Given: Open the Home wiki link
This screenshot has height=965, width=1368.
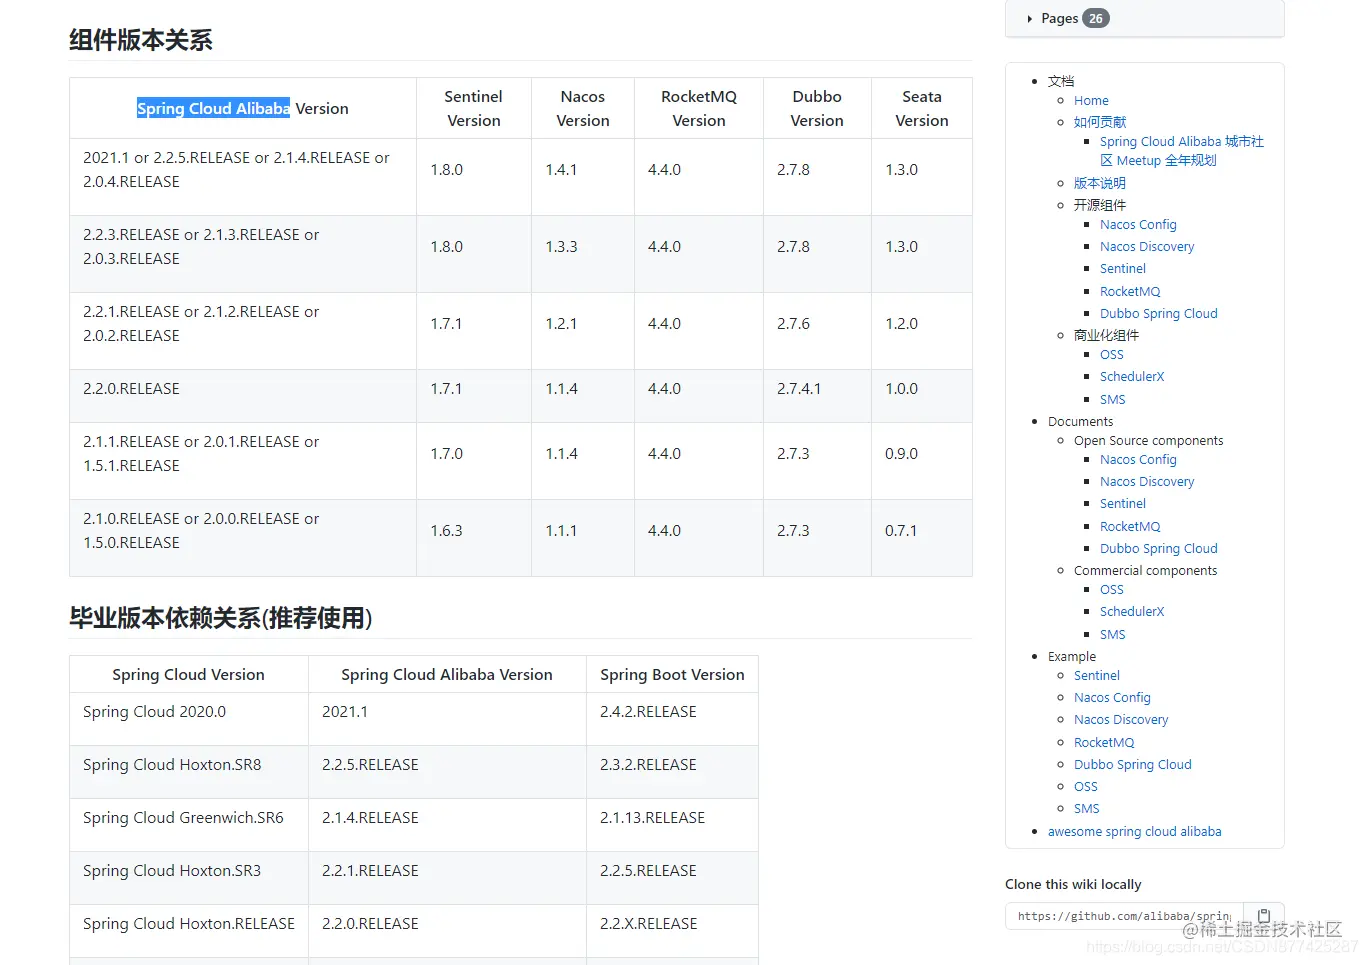Looking at the screenshot, I should tap(1091, 101).
